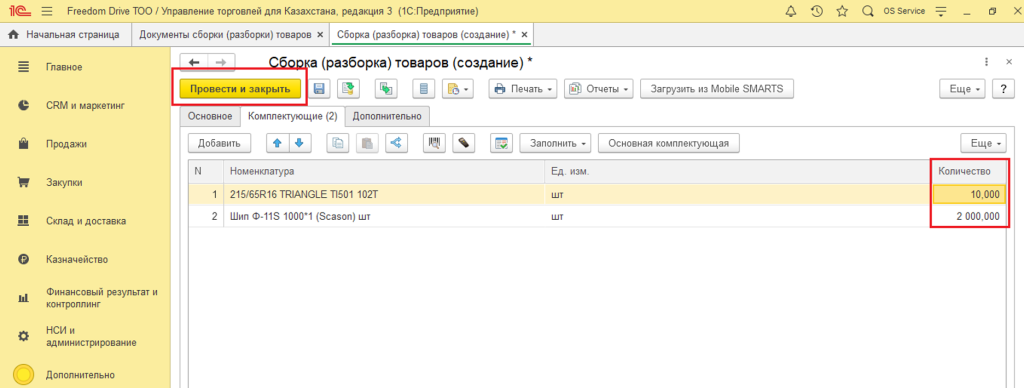Click the post document icon
The width and height of the screenshot is (1024, 388).
pyautogui.click(x=349, y=89)
